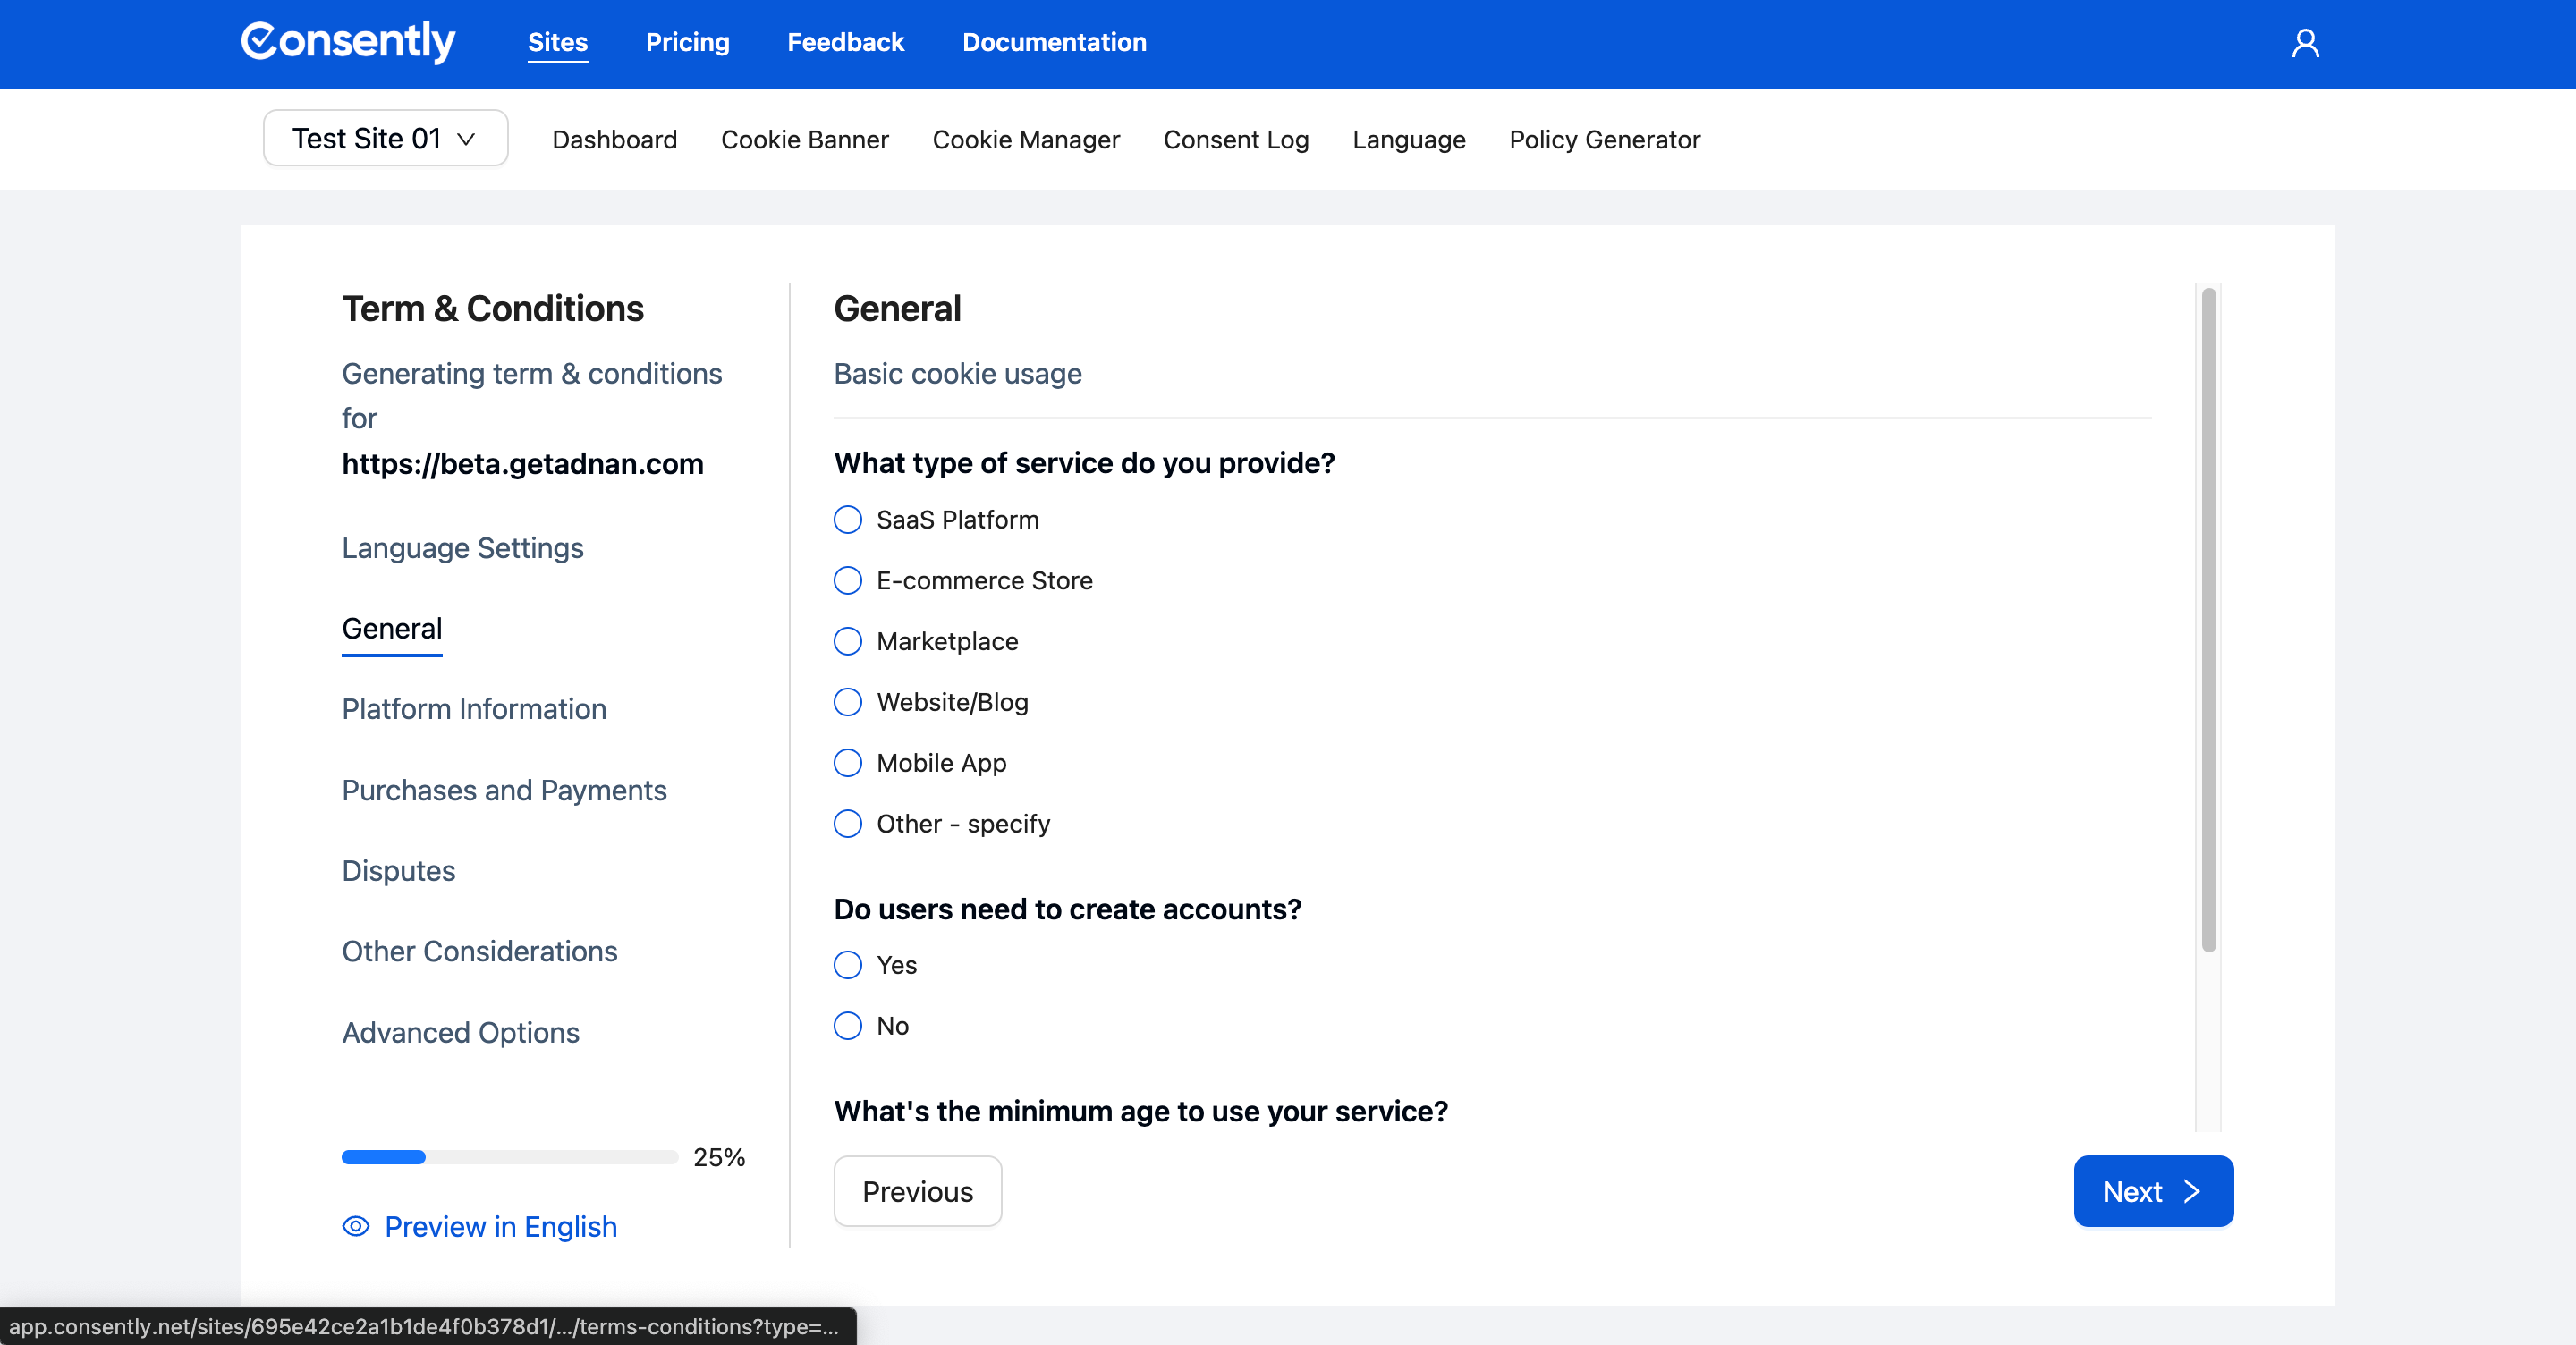Select Other - specify radio option

tap(848, 824)
